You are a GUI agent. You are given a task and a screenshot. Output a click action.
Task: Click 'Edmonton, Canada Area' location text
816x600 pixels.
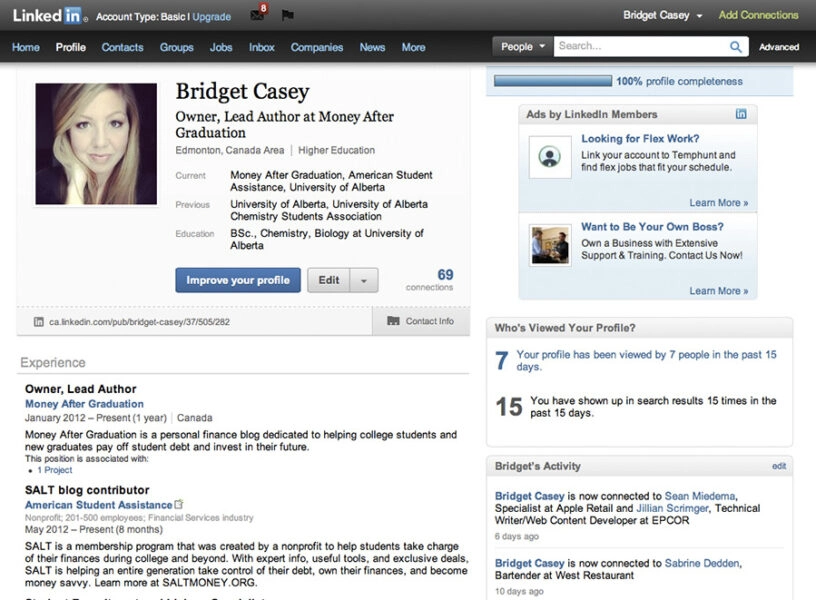[x=230, y=150]
